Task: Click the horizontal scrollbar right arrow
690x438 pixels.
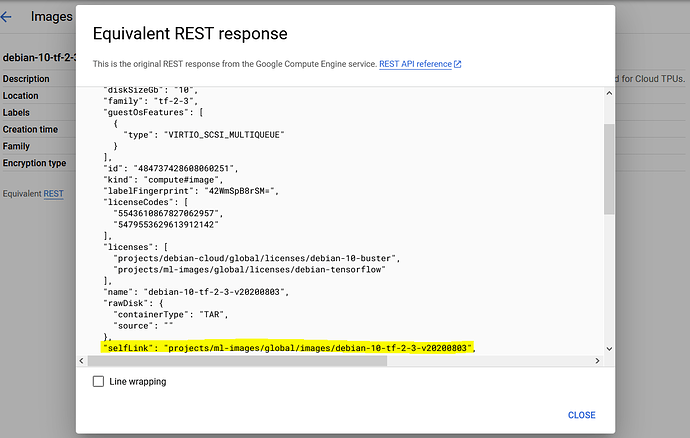Action: coord(597,361)
